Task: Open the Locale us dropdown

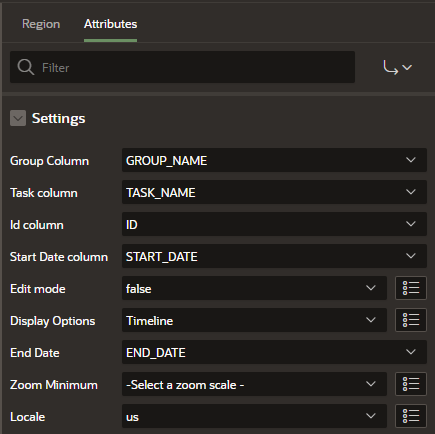Action: [254, 416]
